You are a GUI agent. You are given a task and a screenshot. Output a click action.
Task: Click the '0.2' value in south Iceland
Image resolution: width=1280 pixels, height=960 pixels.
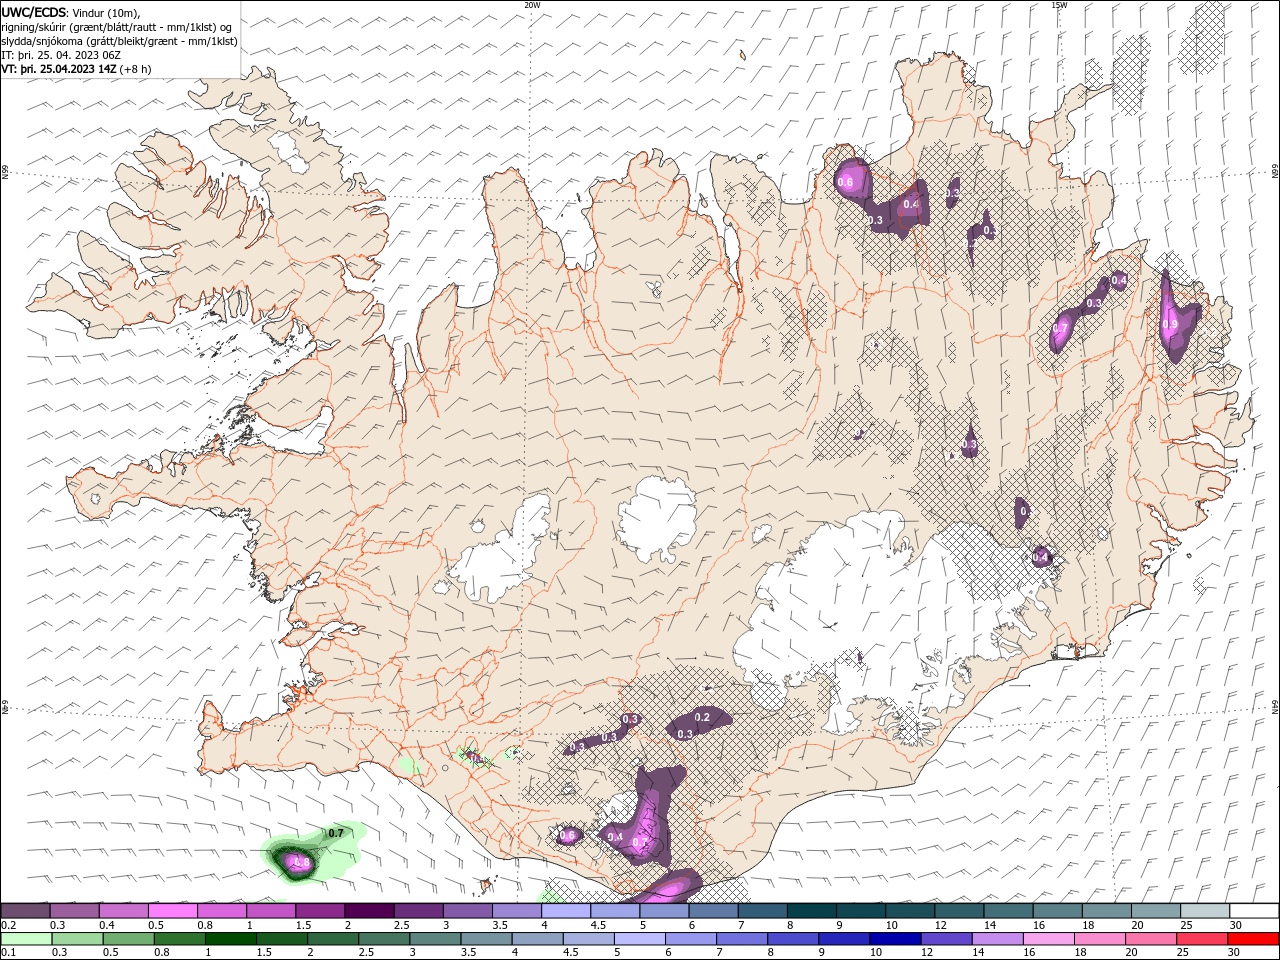tap(702, 717)
